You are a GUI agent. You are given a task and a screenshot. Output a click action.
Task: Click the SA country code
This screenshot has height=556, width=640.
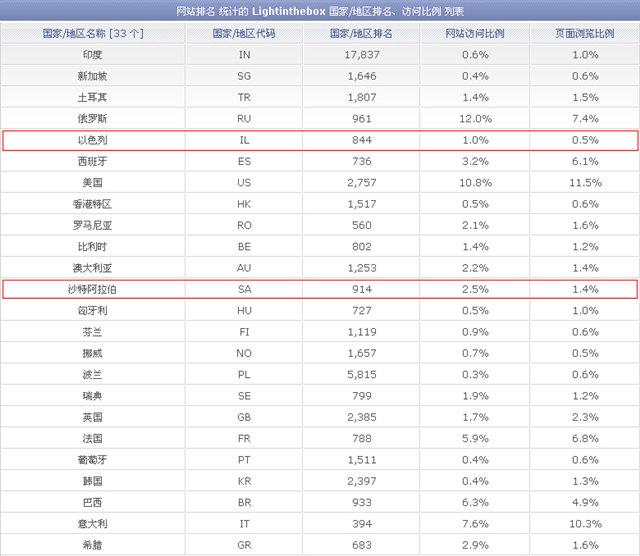pos(244,289)
